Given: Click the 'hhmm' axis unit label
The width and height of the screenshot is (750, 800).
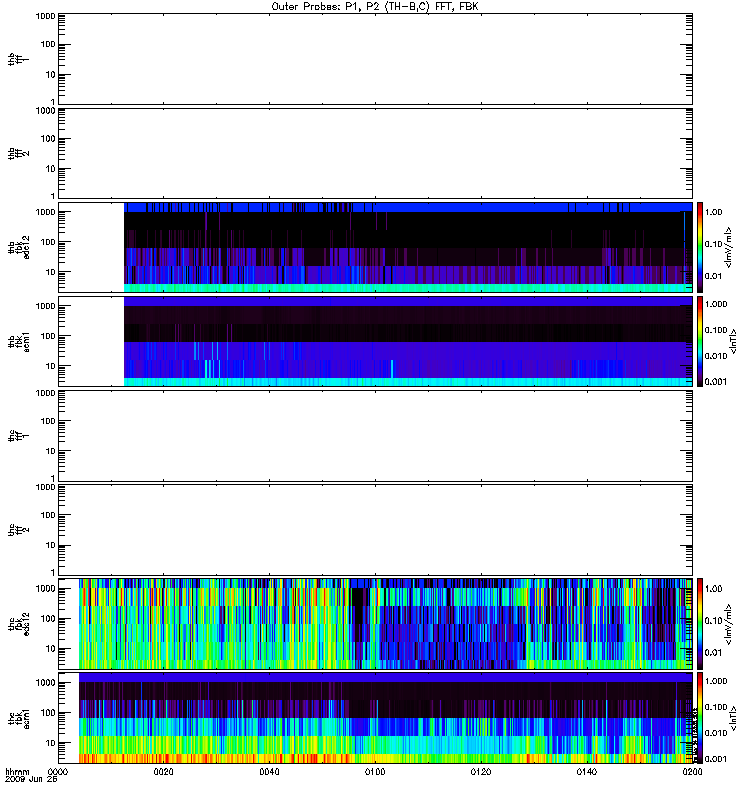Looking at the screenshot, I should (x=17, y=771).
